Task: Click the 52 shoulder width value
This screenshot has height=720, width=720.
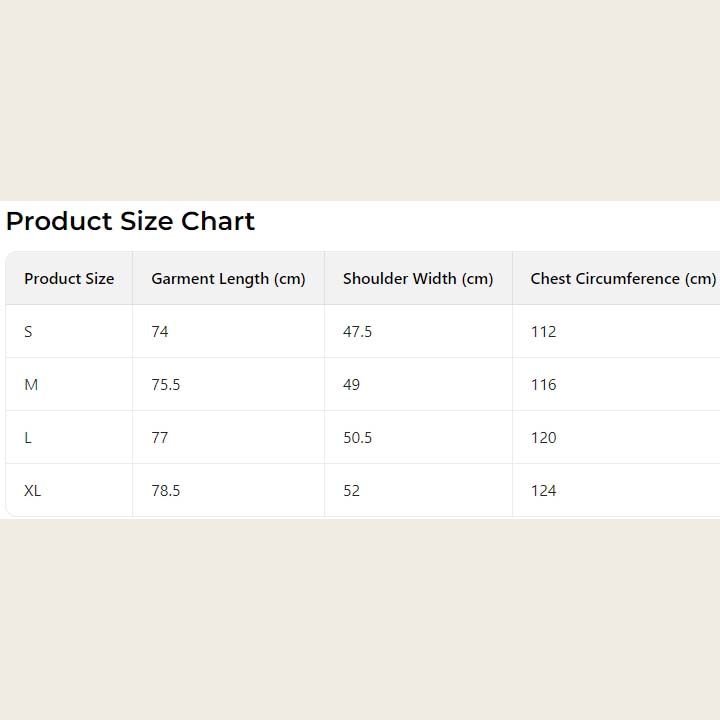Action: pyautogui.click(x=351, y=491)
